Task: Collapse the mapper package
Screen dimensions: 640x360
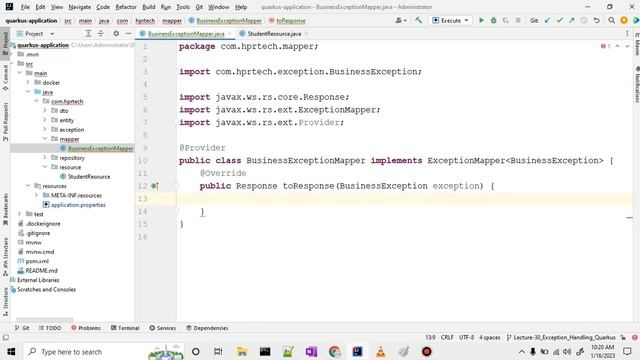Action: 45,139
